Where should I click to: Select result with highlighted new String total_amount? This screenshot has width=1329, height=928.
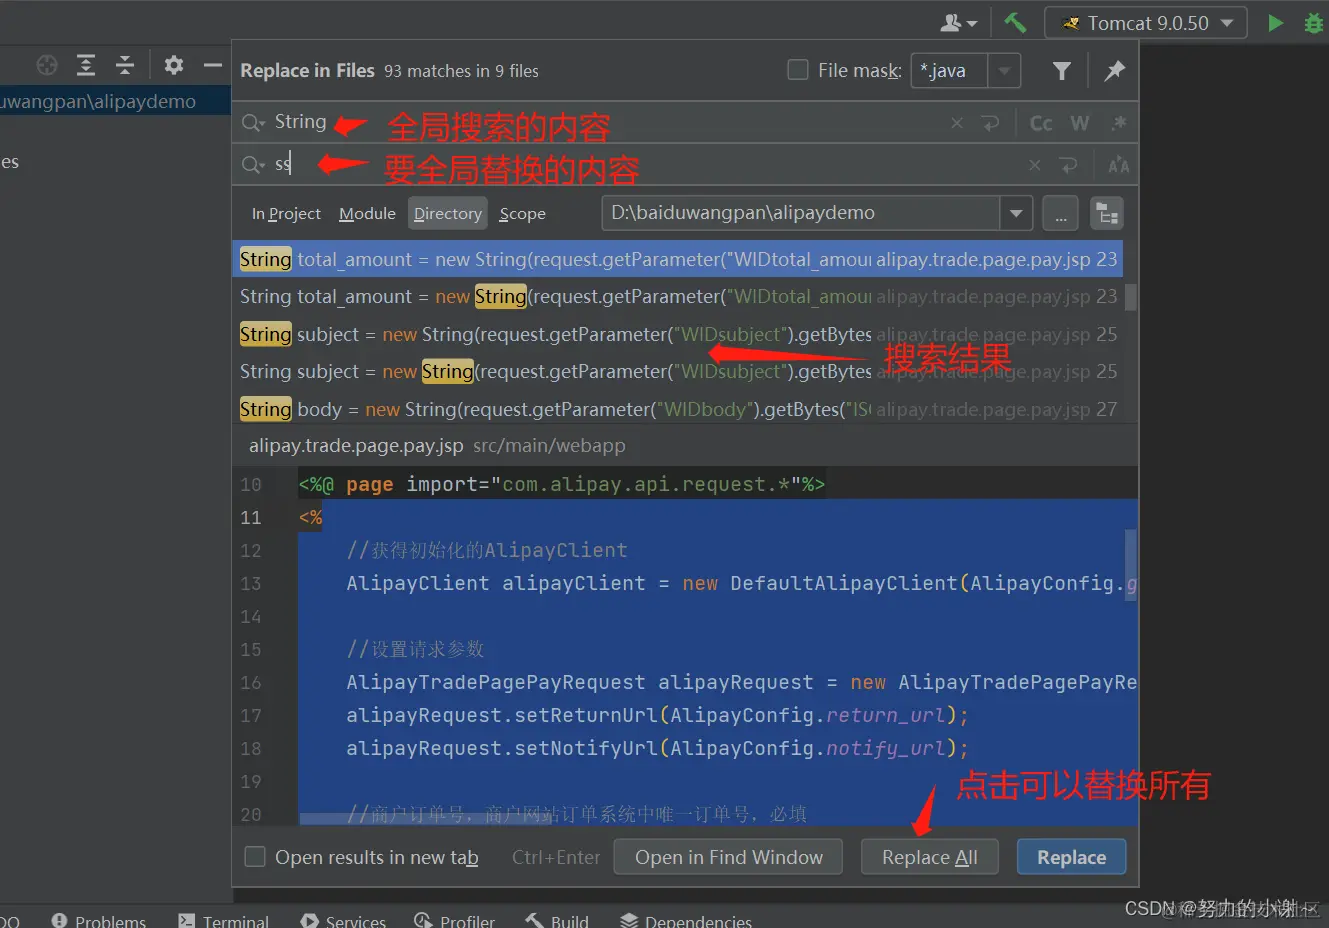pos(677,296)
